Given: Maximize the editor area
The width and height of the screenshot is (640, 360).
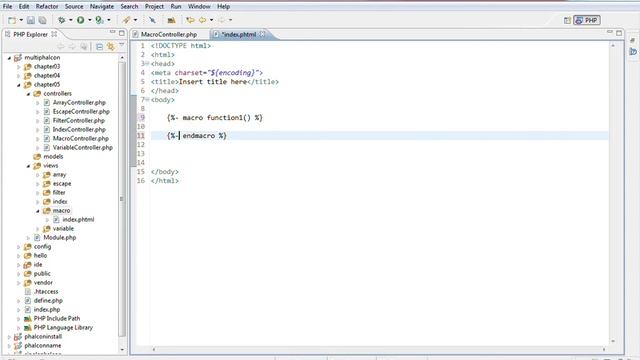Looking at the screenshot, I should [619, 33].
